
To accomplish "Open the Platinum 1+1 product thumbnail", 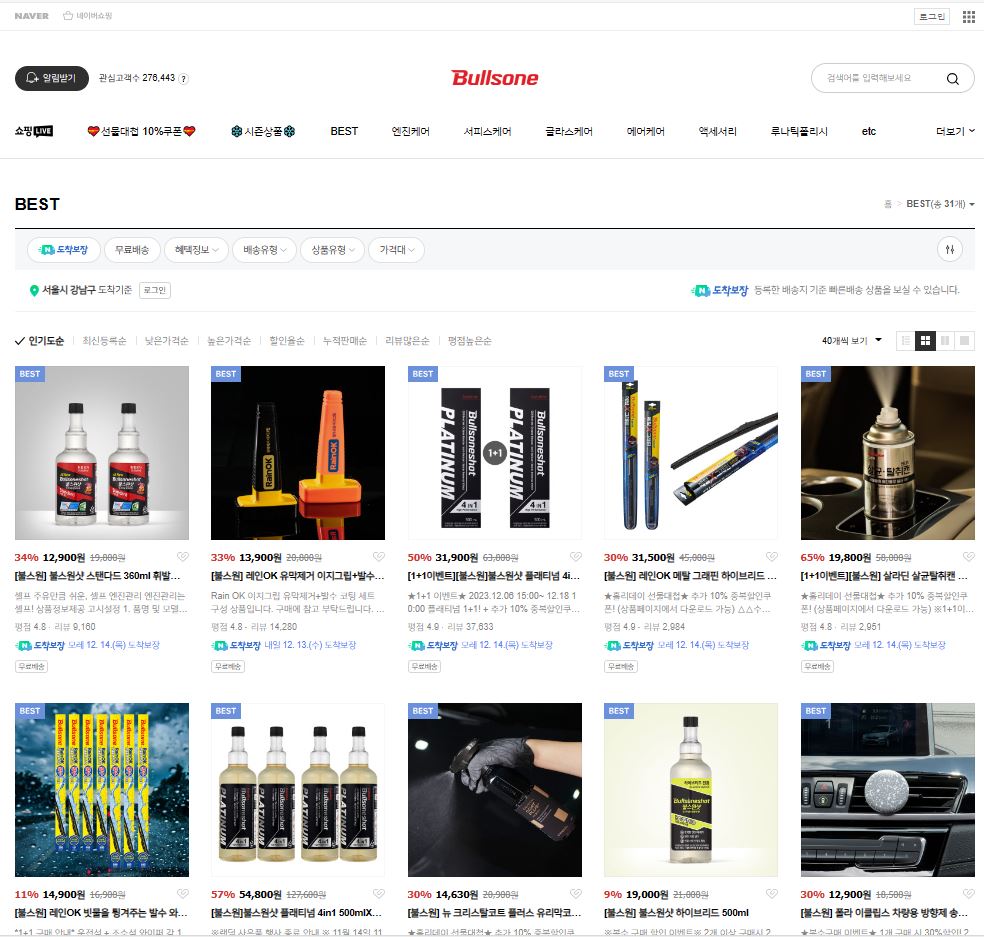I will (x=495, y=453).
